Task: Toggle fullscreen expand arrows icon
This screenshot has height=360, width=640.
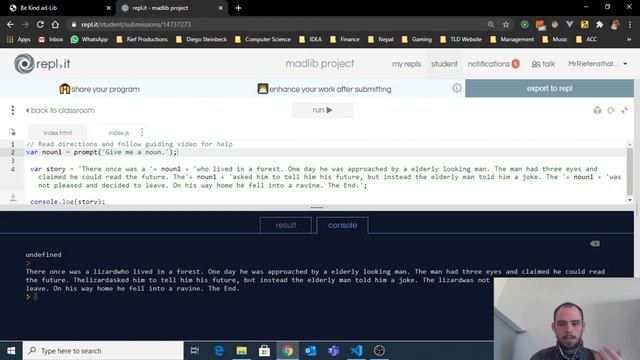Action: (x=624, y=110)
